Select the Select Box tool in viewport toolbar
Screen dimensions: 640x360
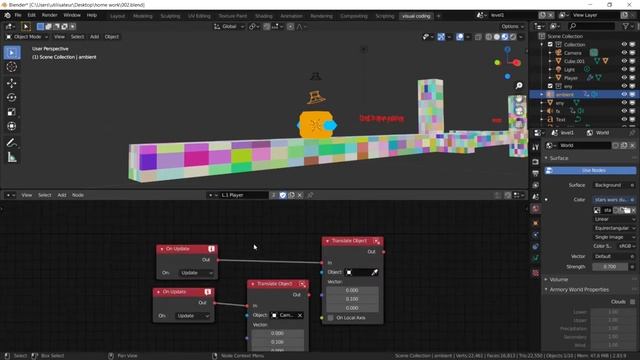click(12, 53)
